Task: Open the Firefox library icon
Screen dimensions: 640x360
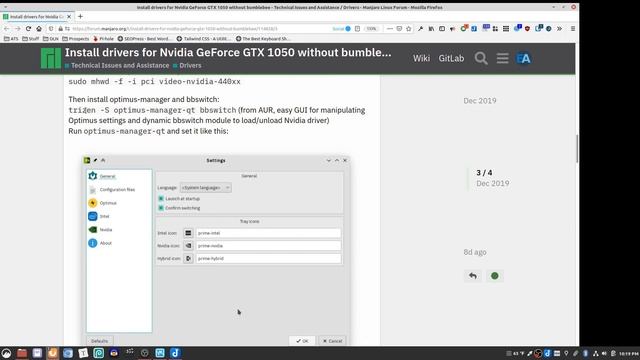Action: [431, 29]
